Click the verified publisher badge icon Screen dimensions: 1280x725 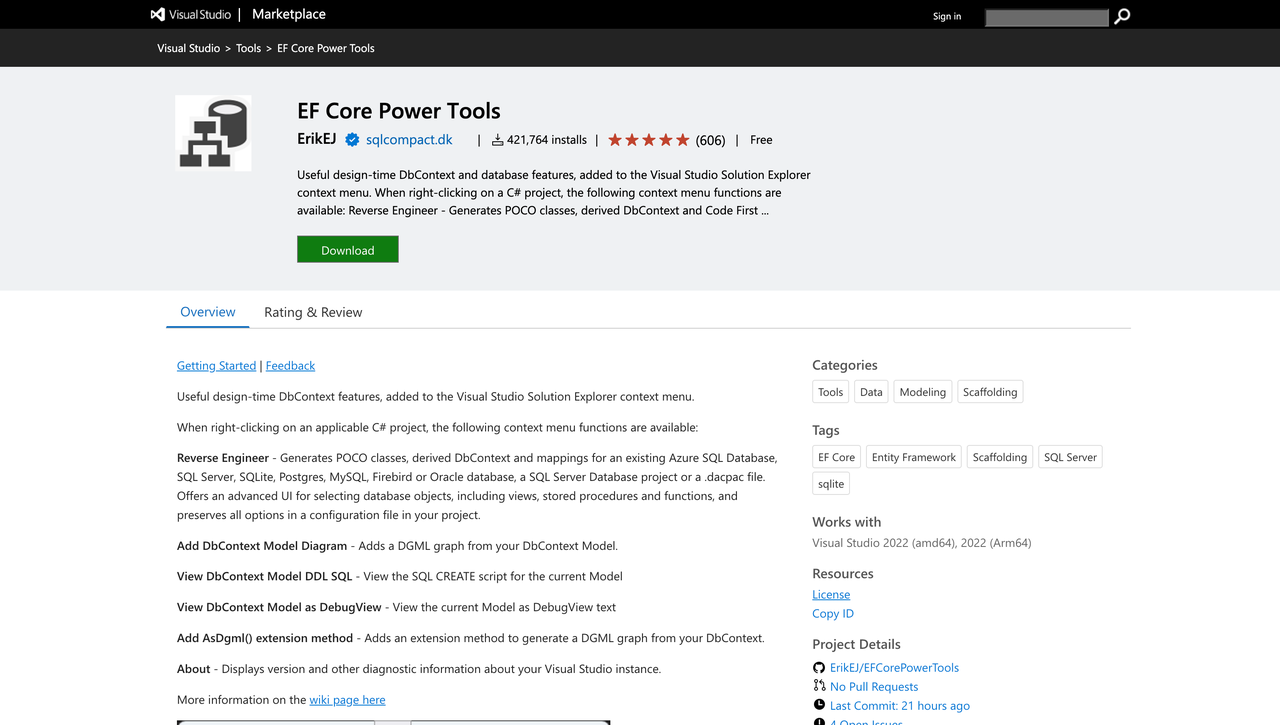(352, 140)
